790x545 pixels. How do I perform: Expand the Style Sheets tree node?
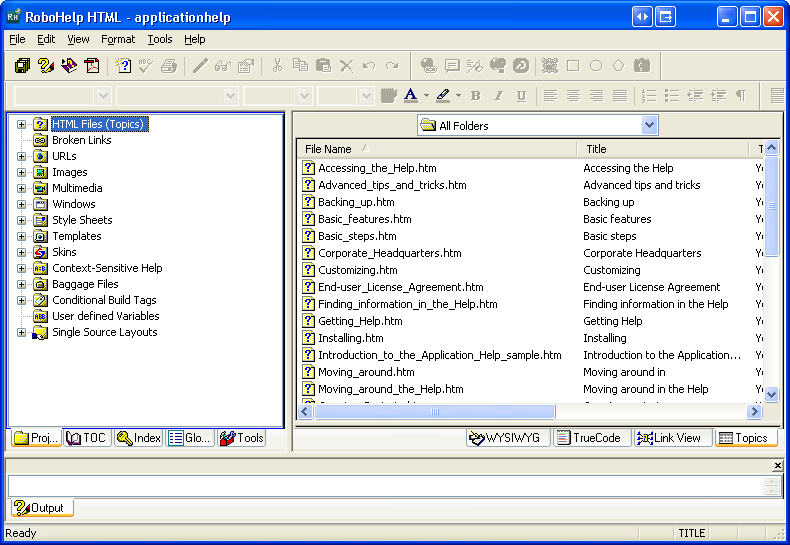click(21, 220)
